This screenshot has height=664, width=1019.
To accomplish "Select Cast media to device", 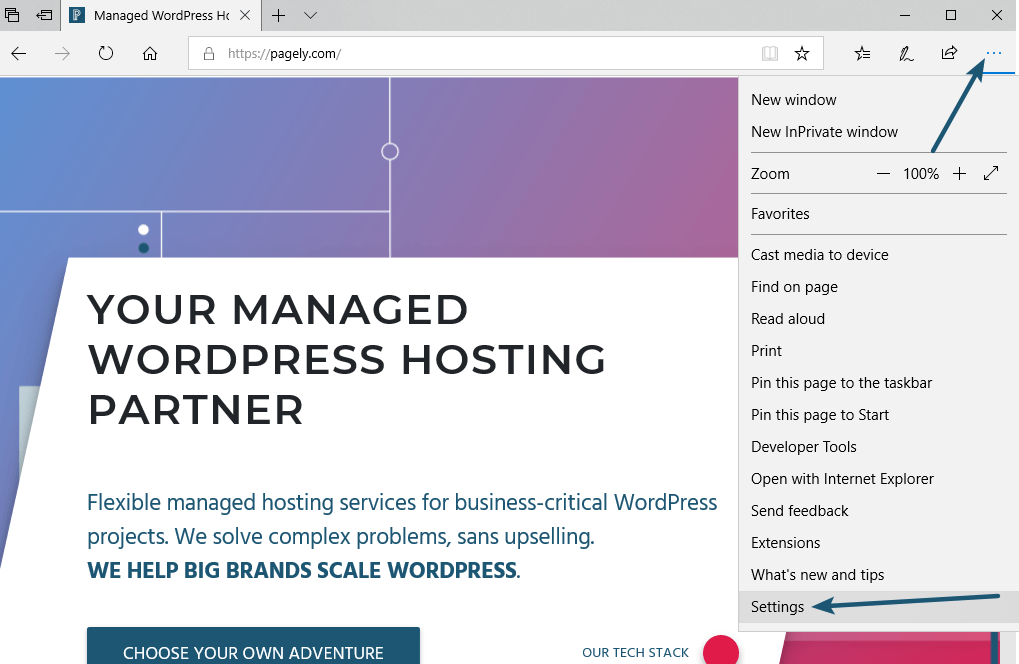I will [879, 255].
